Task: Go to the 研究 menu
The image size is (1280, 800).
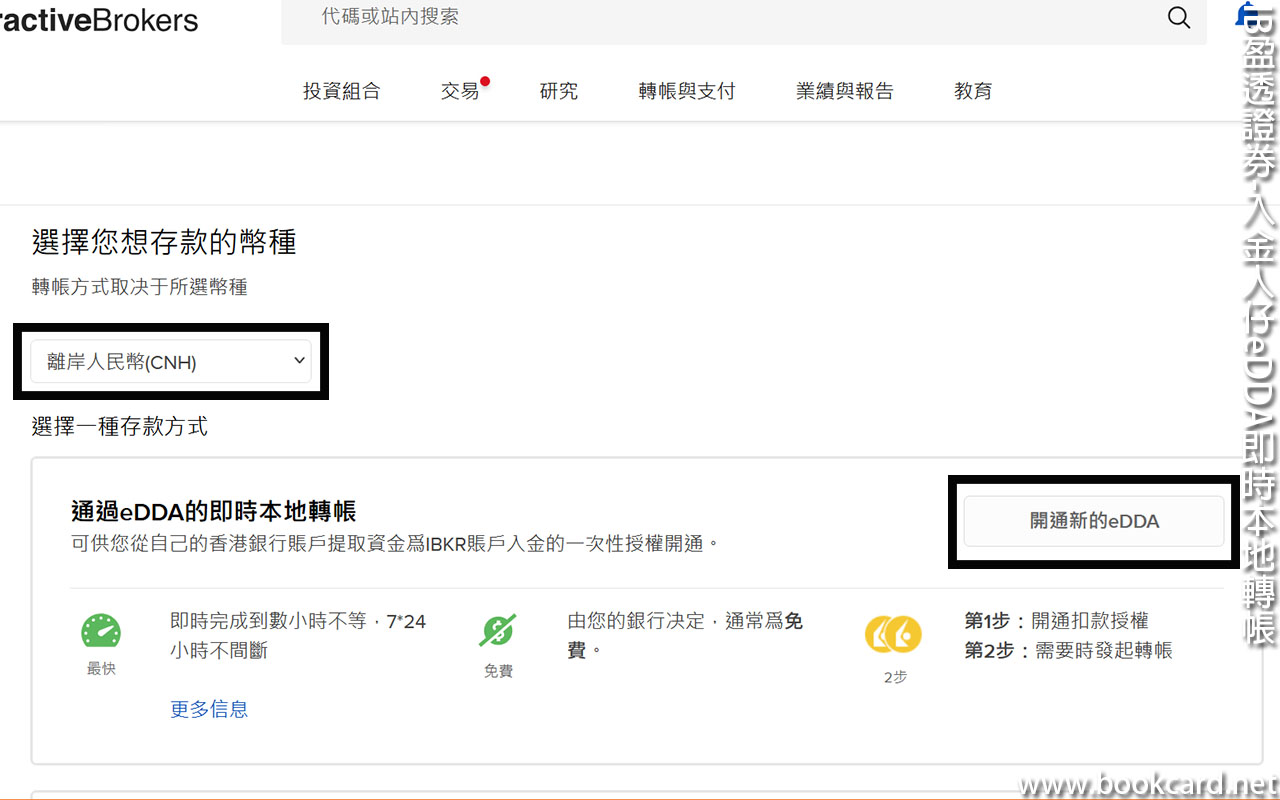Action: click(559, 91)
